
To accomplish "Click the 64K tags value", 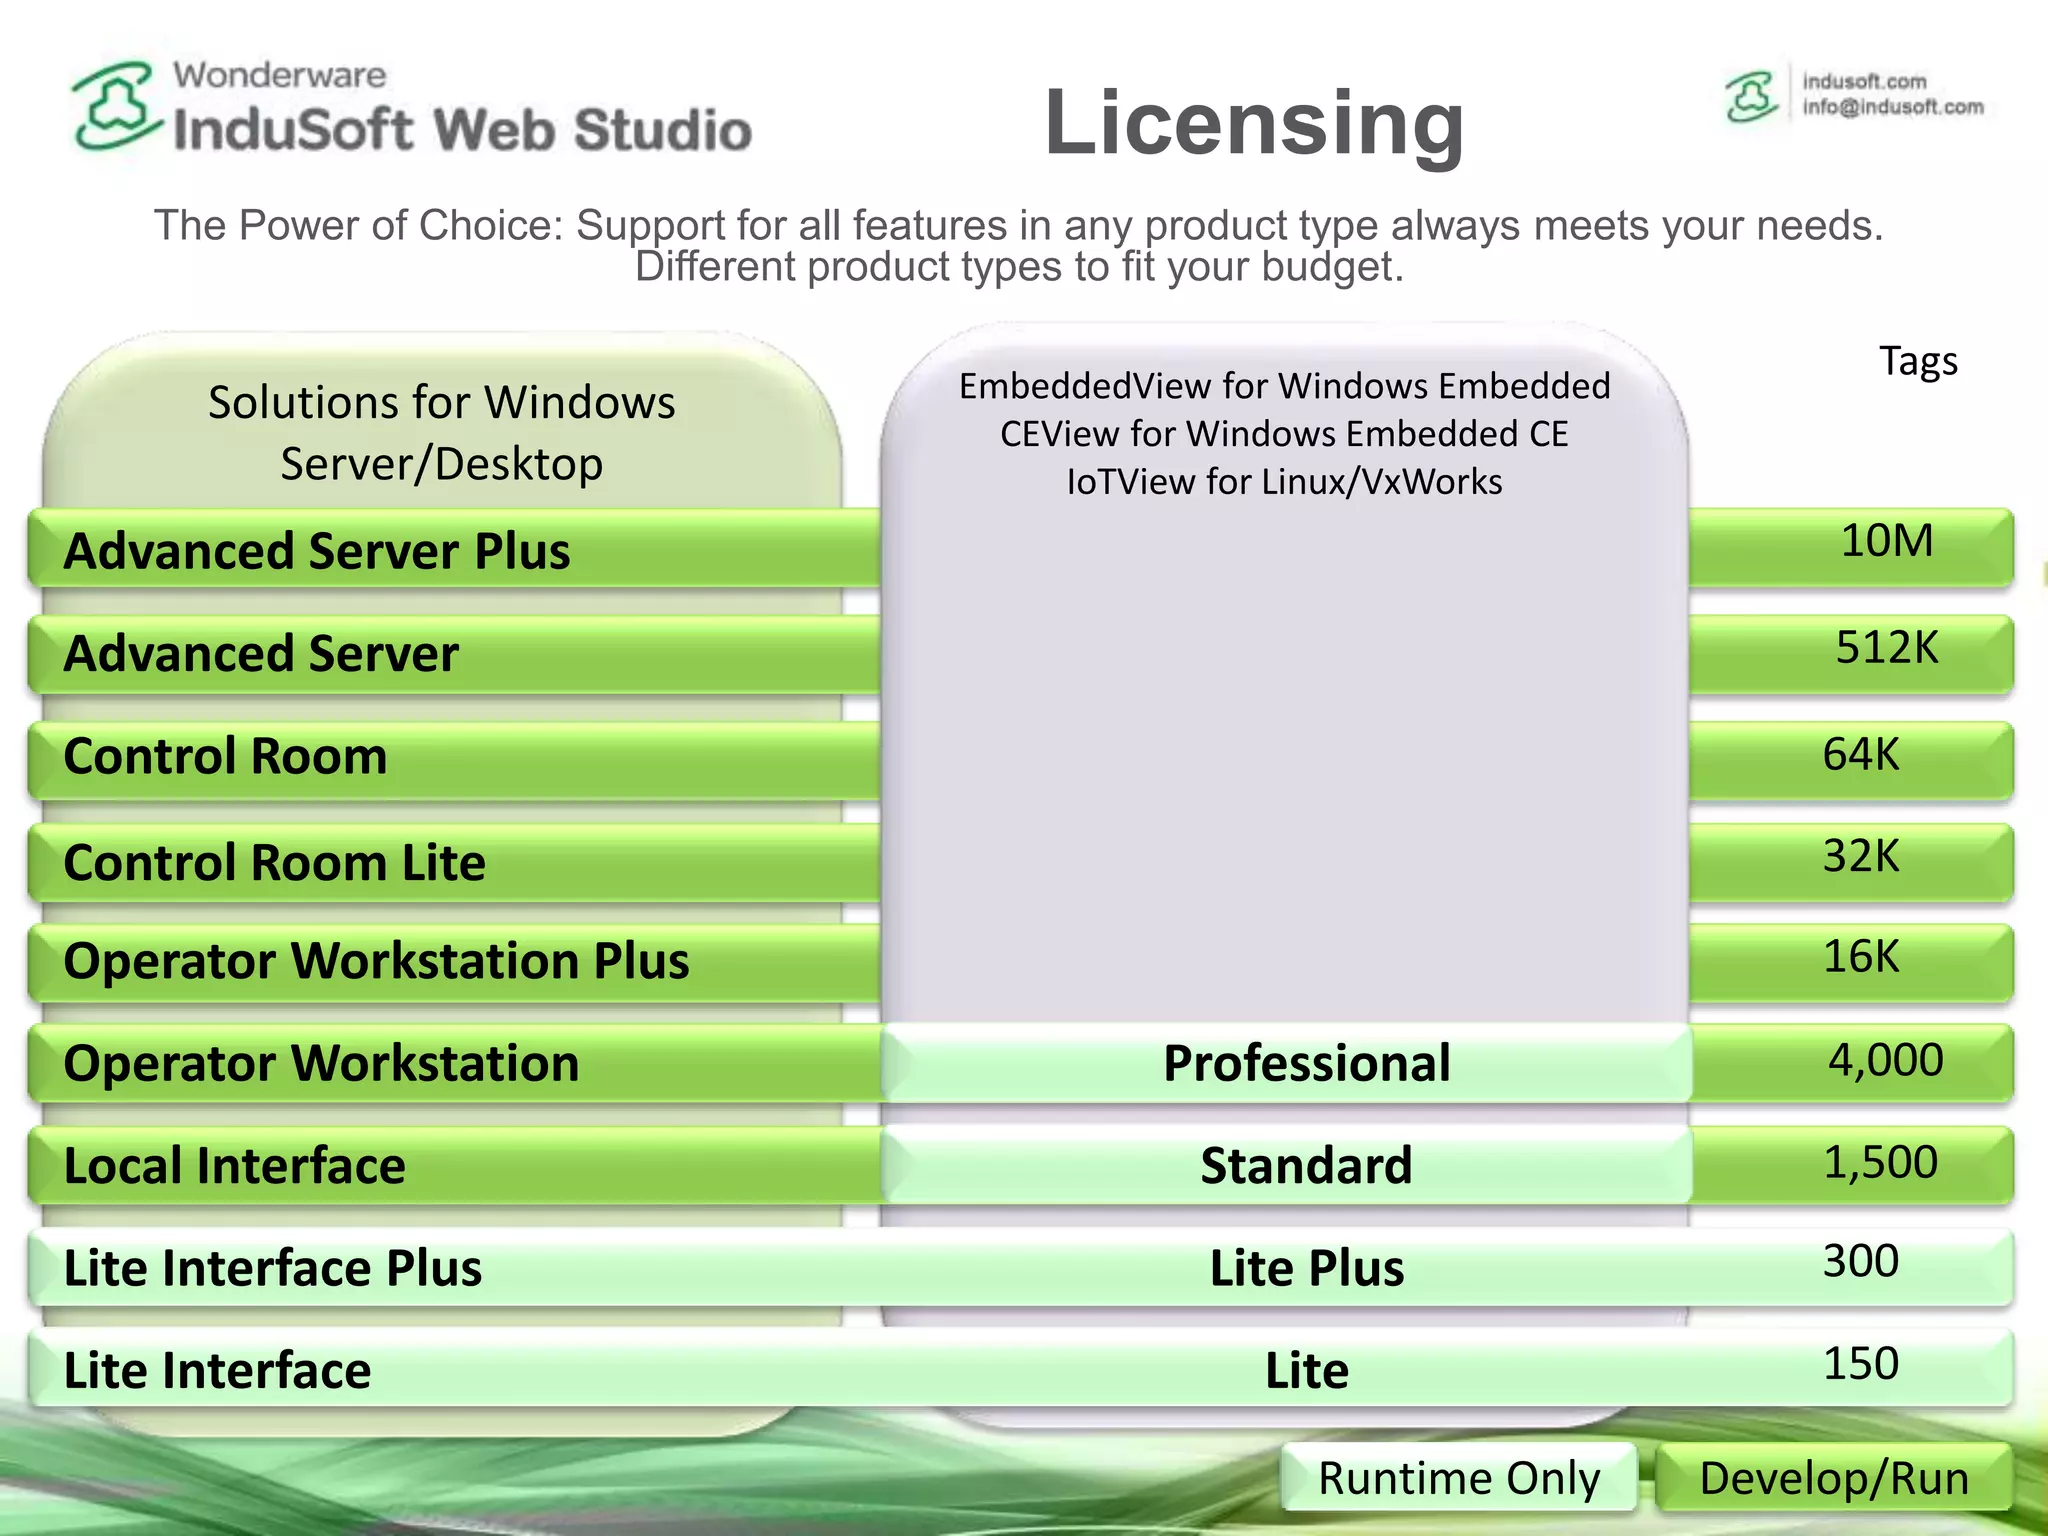I will tap(1860, 754).
